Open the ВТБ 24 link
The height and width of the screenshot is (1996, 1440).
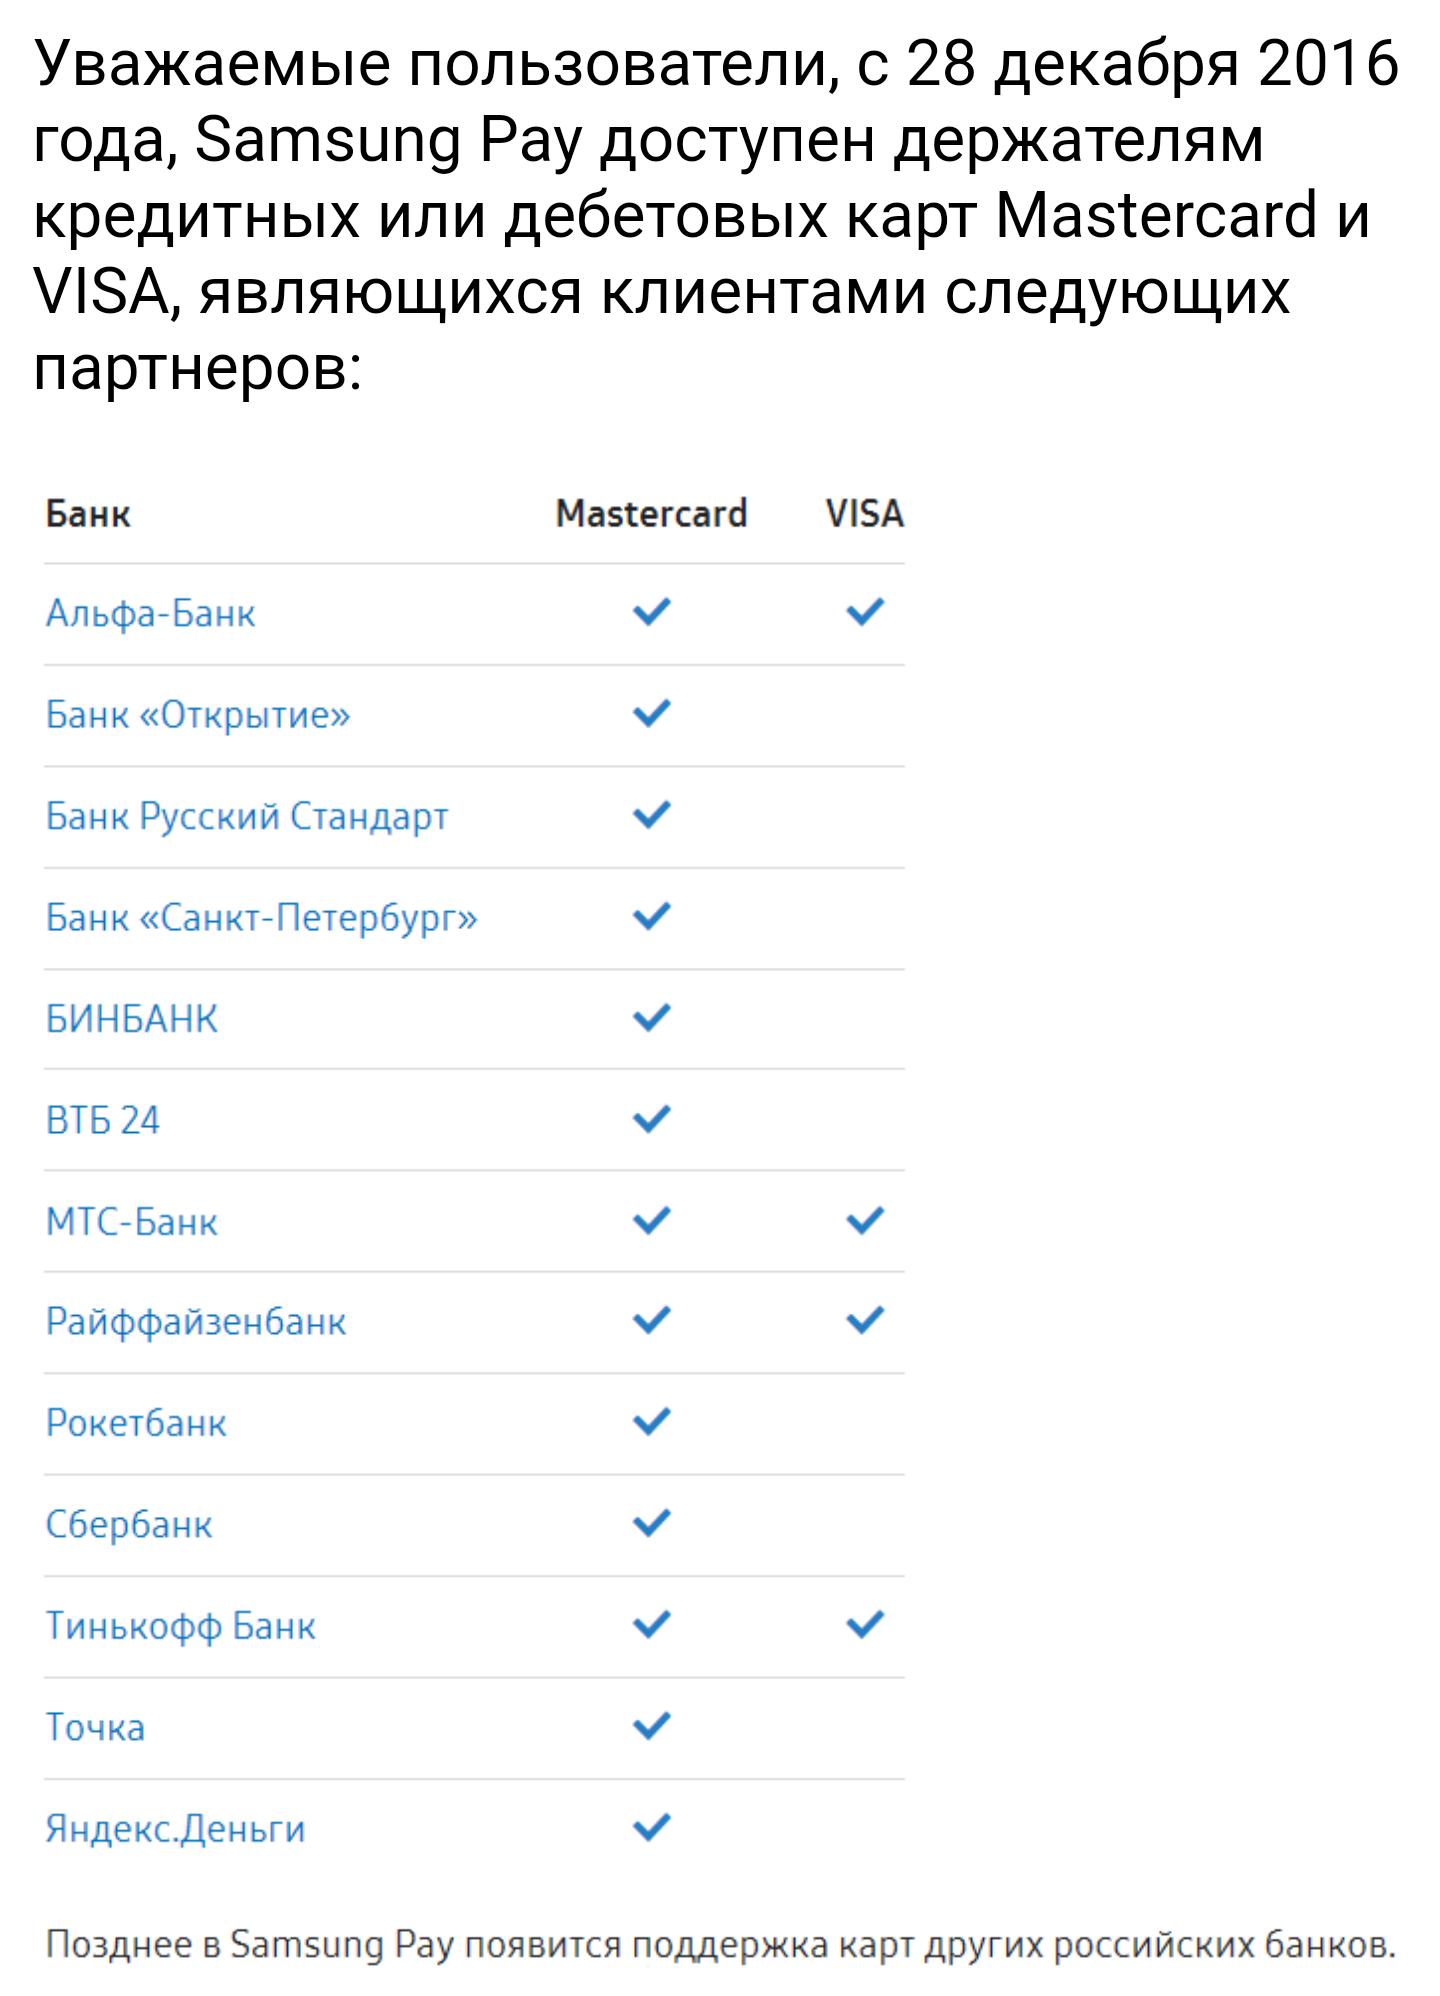click(103, 1120)
